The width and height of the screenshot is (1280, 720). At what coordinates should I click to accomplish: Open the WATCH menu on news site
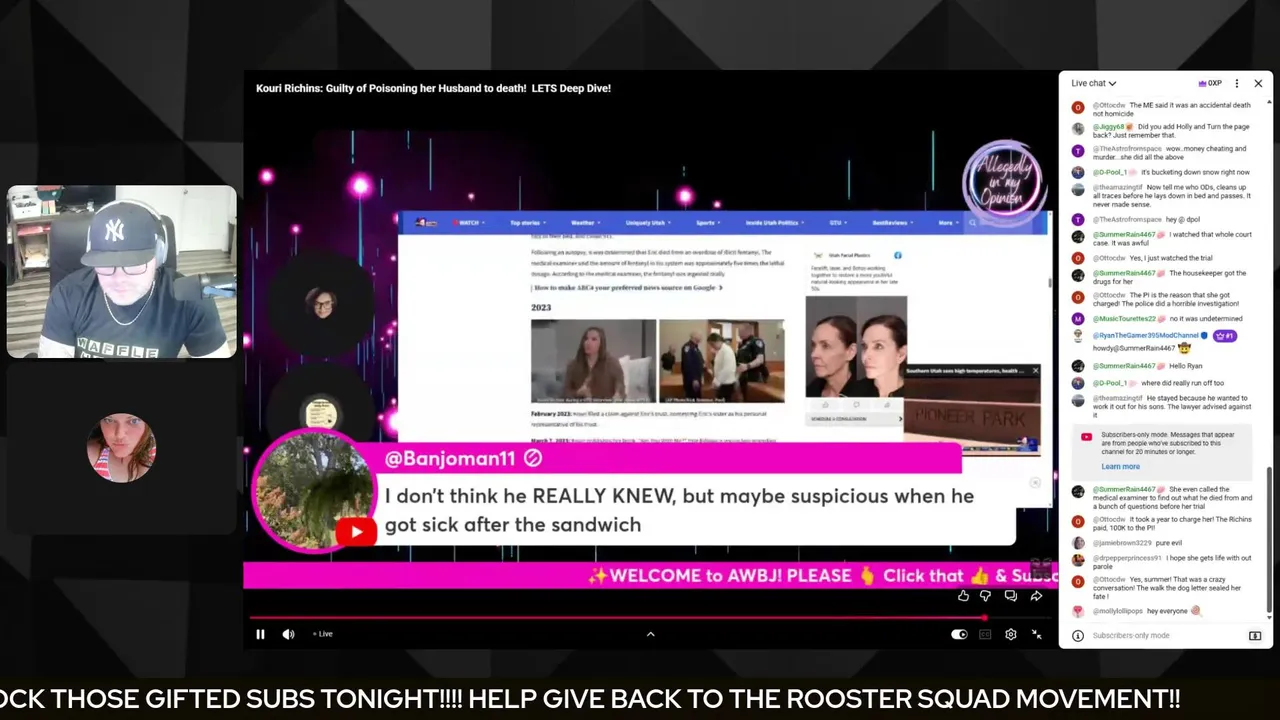coord(468,223)
